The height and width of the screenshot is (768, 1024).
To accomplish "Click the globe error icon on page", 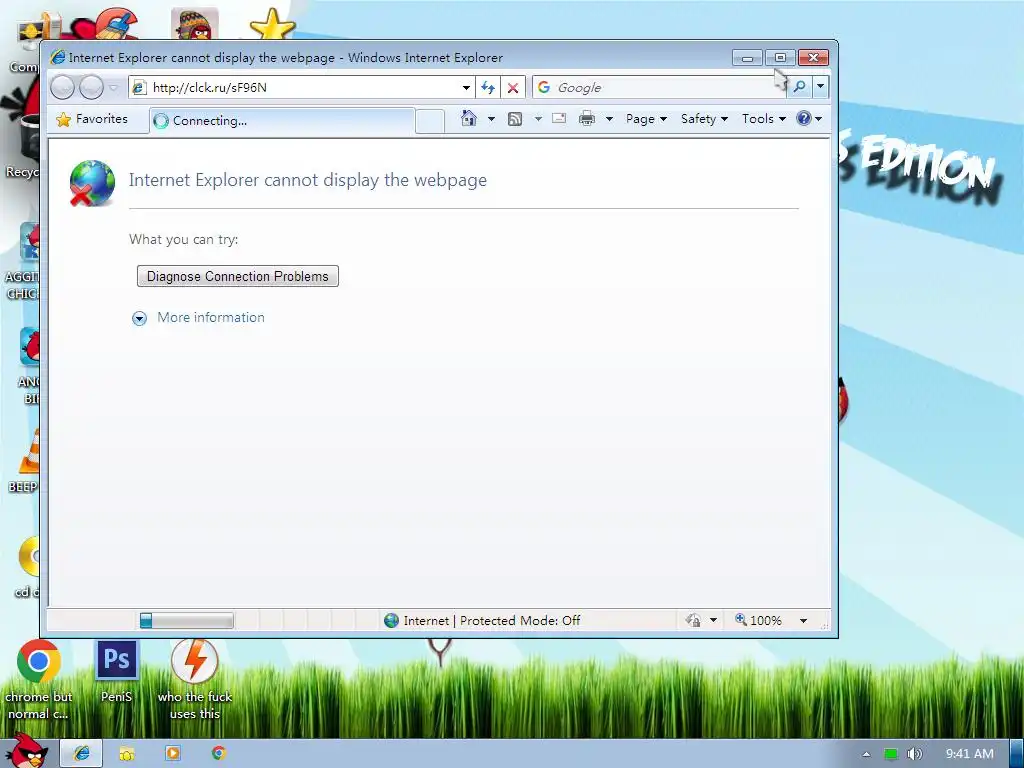I will [92, 184].
